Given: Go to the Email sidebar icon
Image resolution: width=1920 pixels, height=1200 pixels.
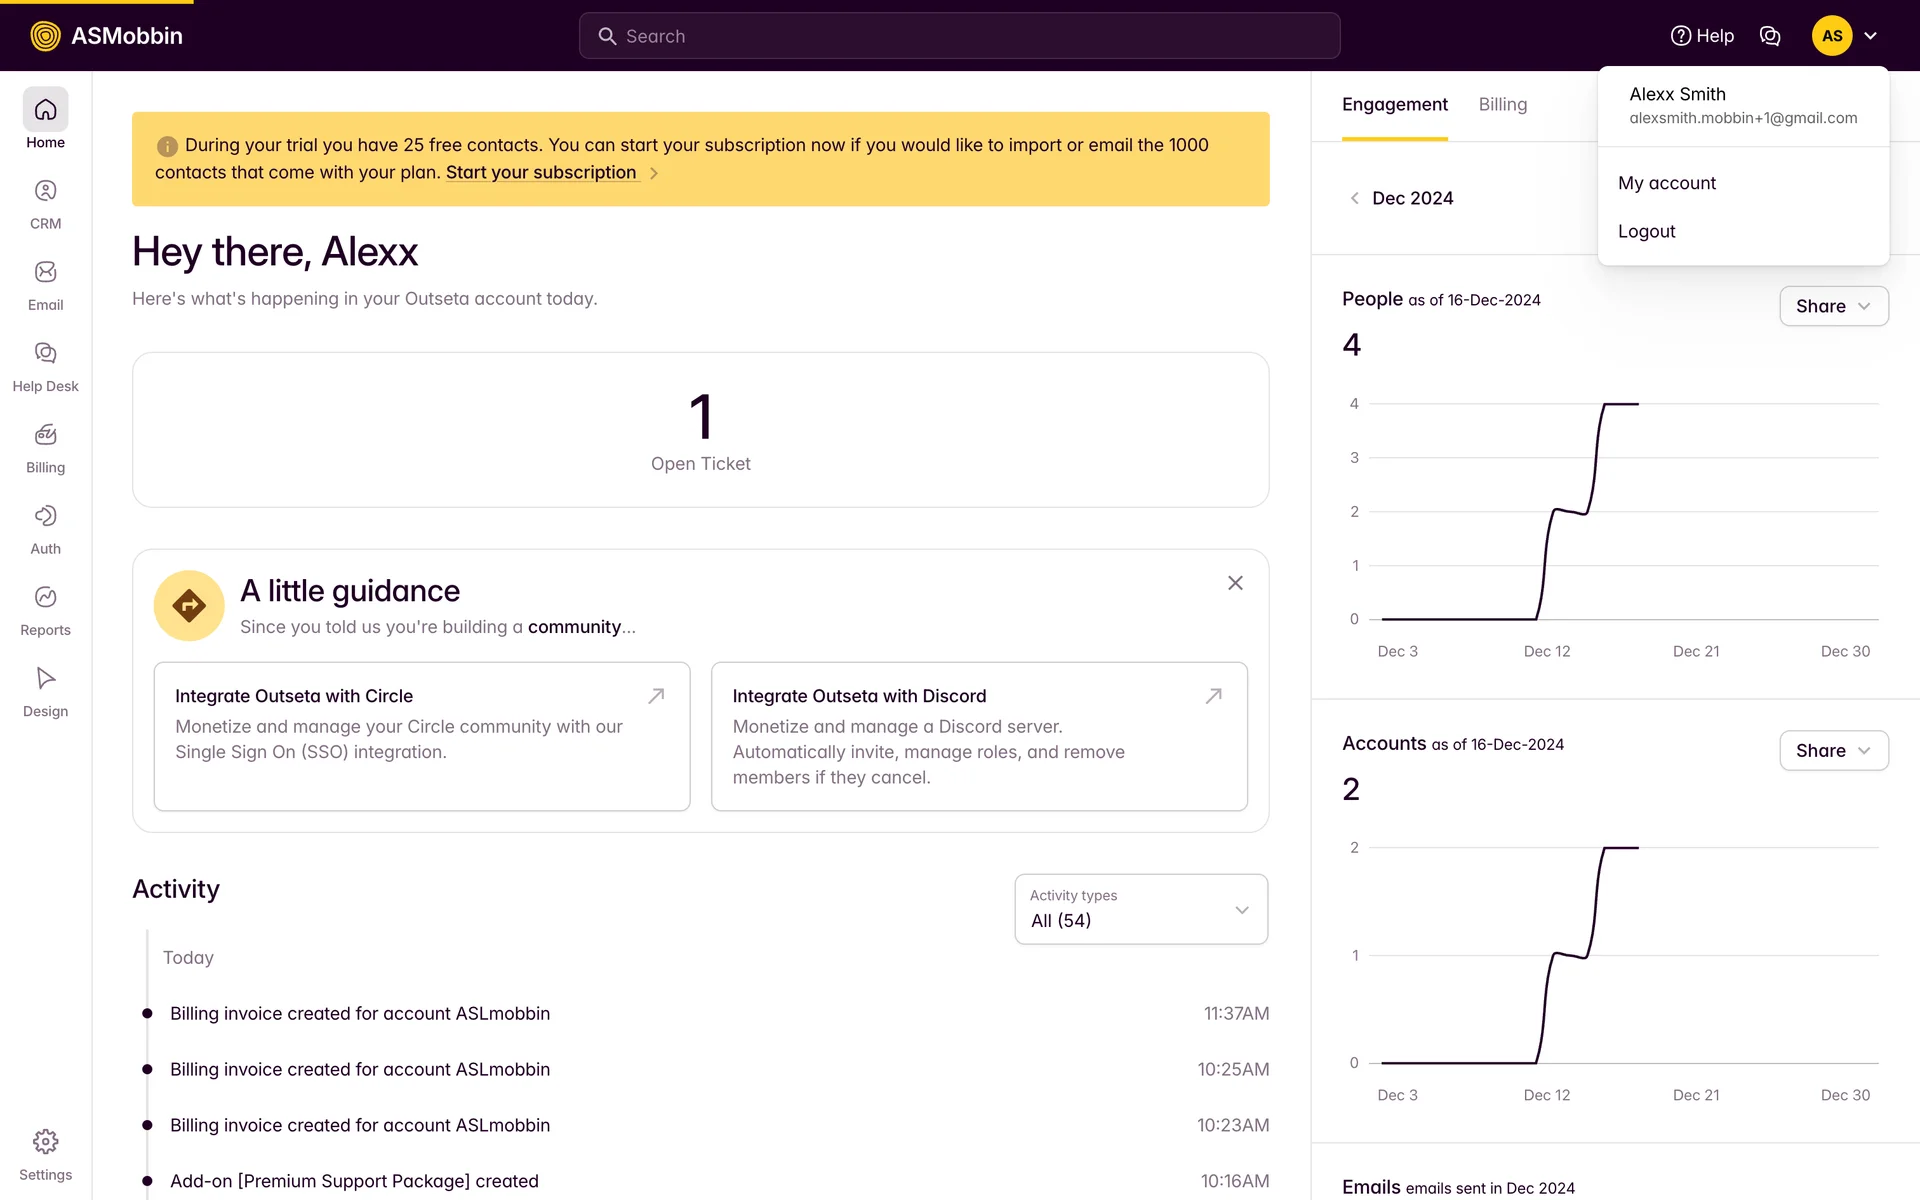Looking at the screenshot, I should click(45, 286).
